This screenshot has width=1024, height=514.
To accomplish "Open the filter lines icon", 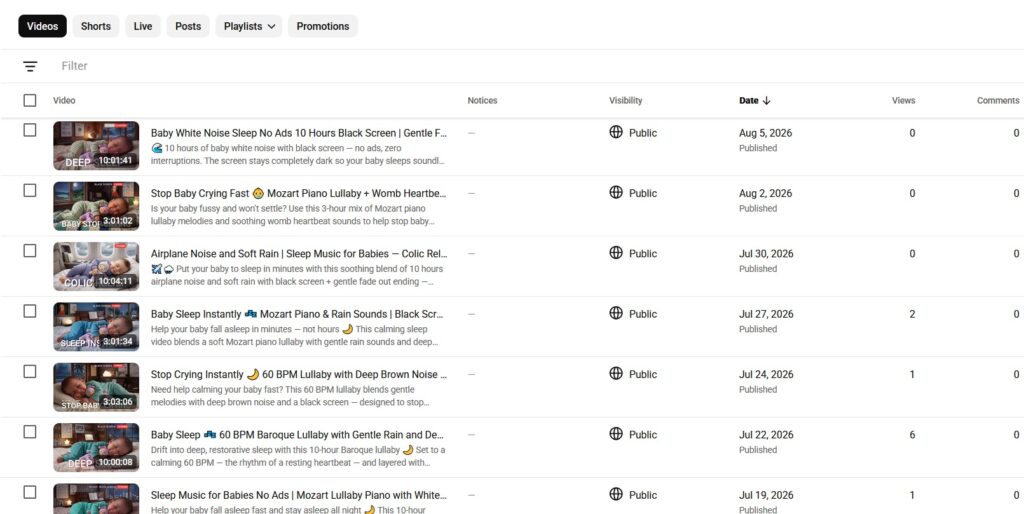I will coord(30,66).
